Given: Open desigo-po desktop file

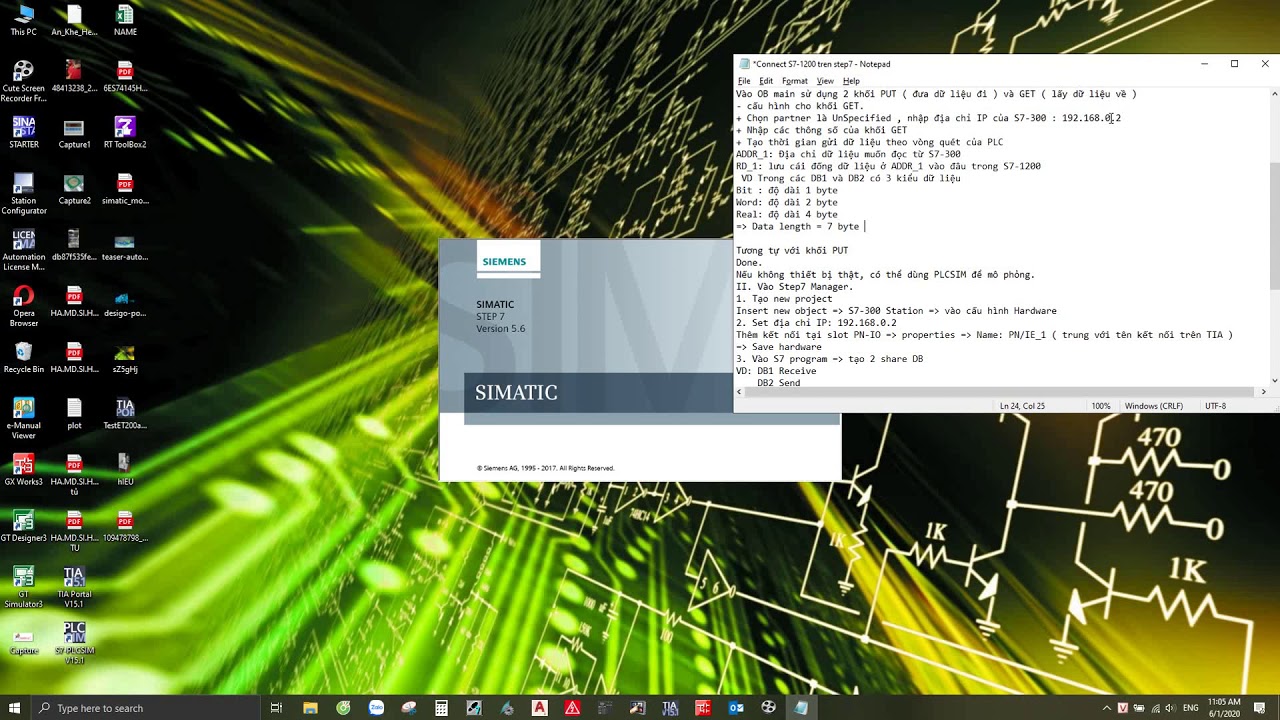Looking at the screenshot, I should [125, 301].
